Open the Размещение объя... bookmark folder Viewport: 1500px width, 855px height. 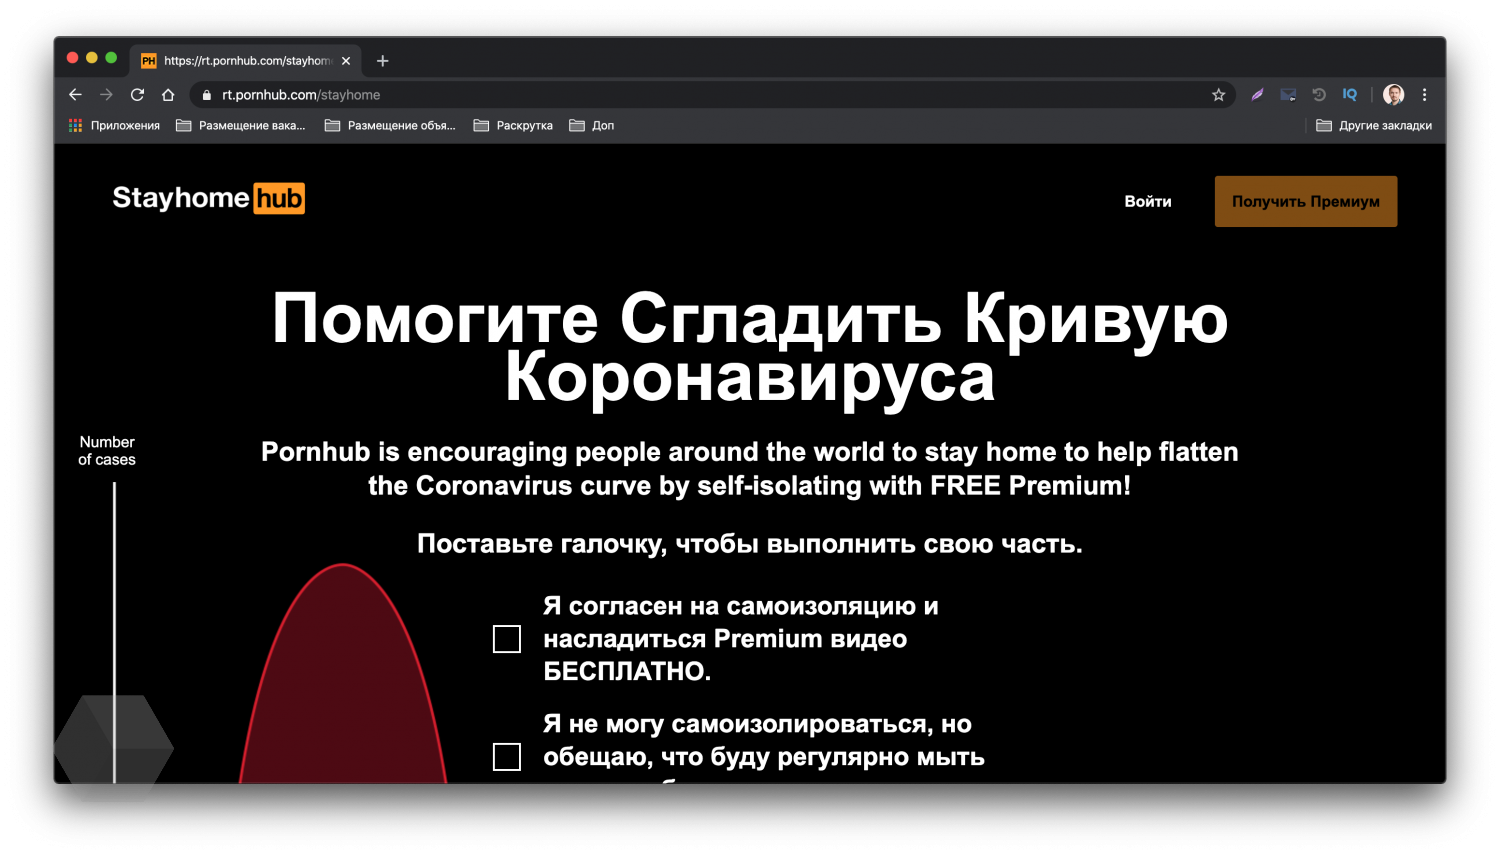(390, 125)
